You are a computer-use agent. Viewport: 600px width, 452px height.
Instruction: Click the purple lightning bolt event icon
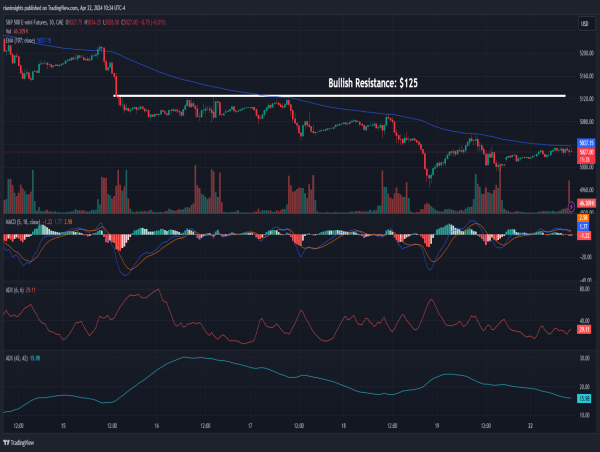point(571,207)
